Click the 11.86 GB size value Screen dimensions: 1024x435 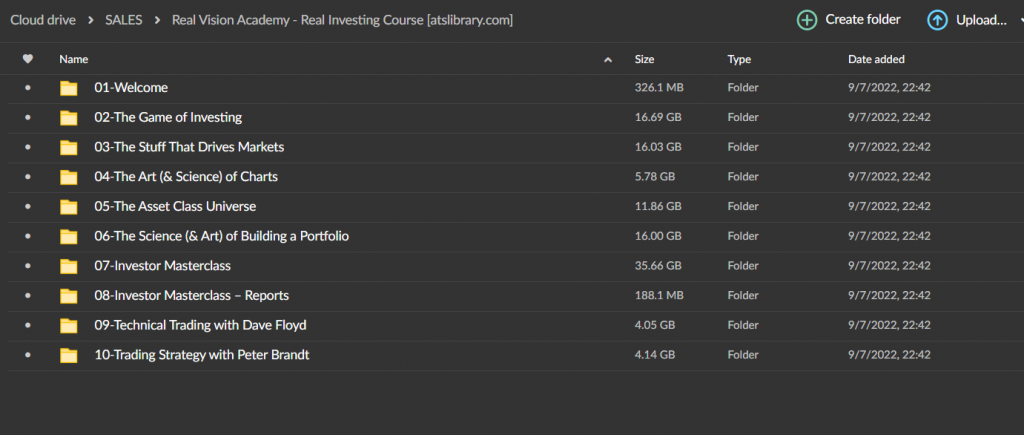[x=658, y=206]
